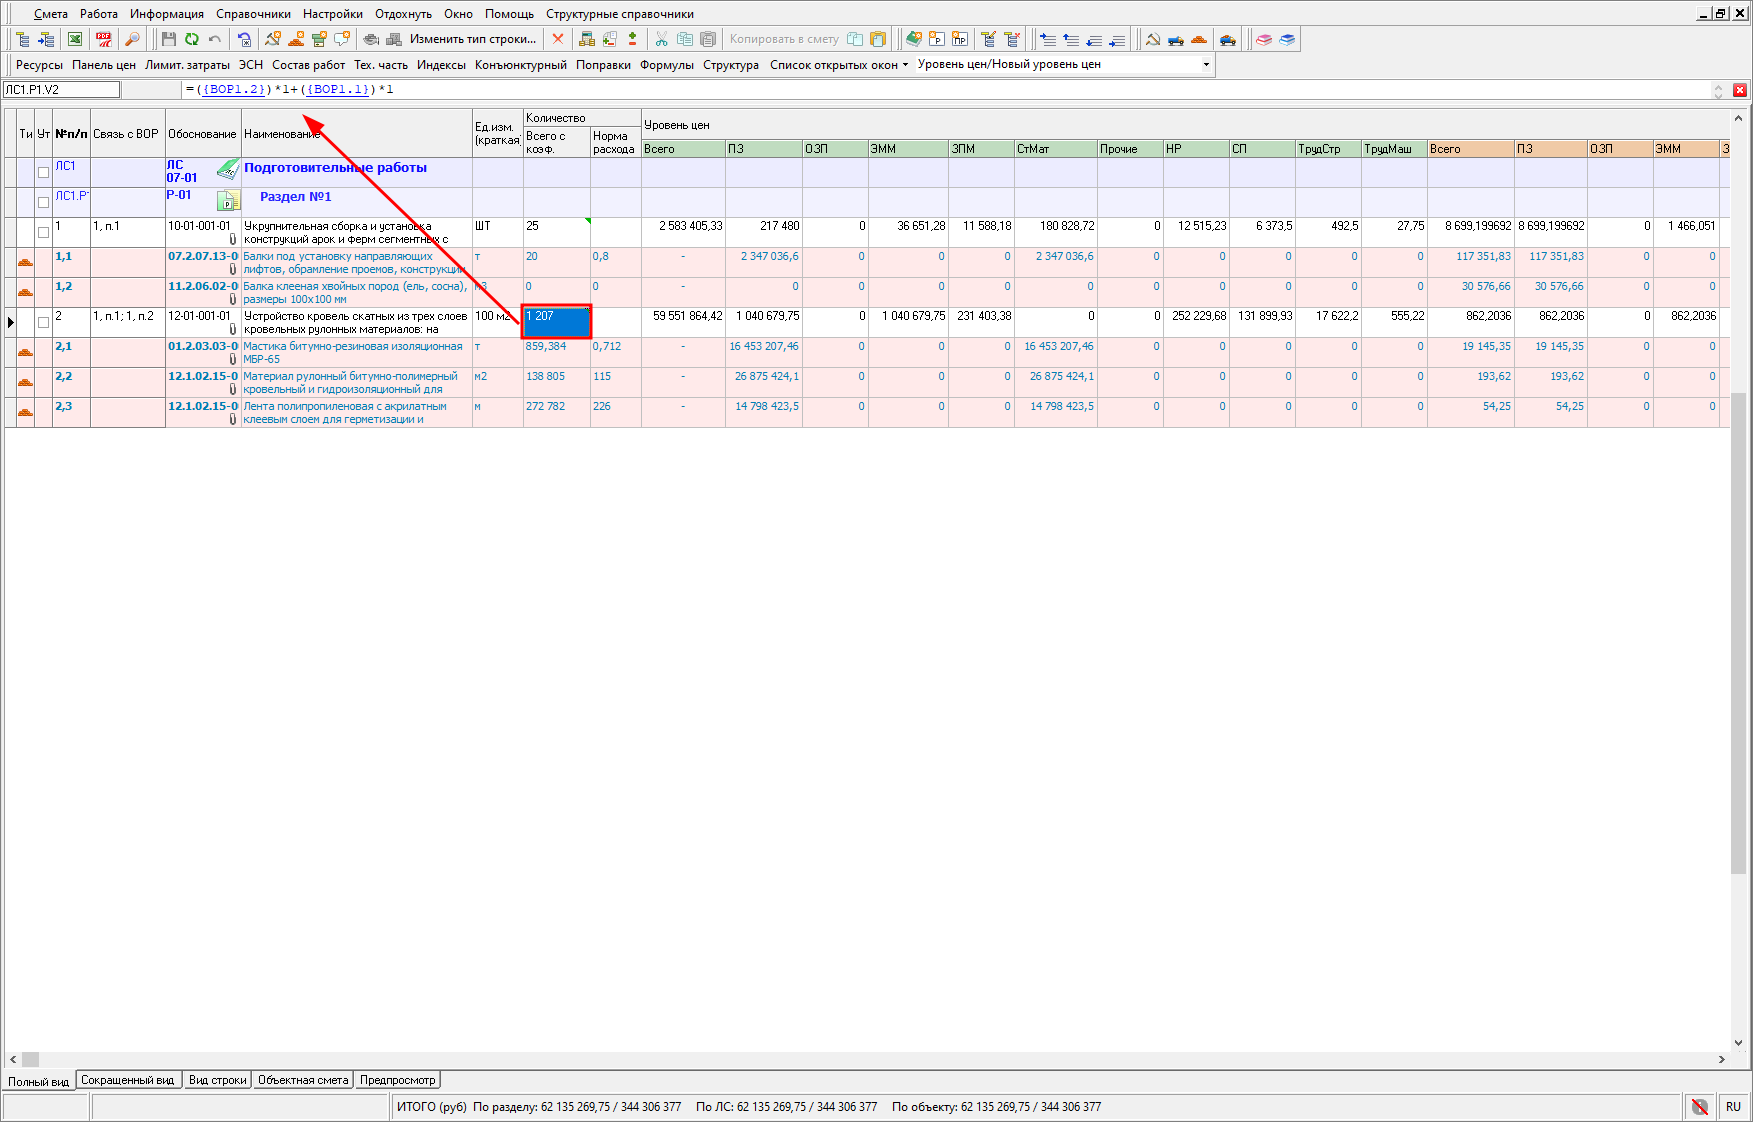
Task: Click the hammer and sickle labor icon
Action: [1153, 39]
